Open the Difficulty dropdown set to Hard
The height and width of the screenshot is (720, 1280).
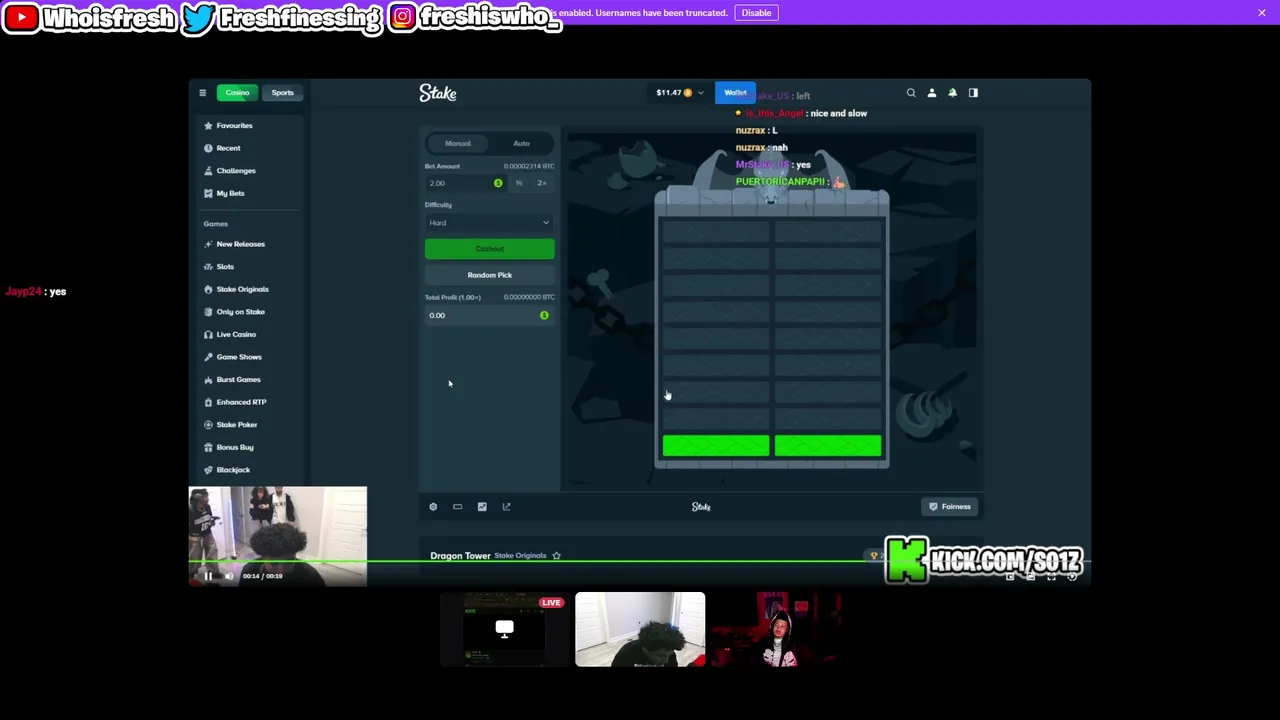pyautogui.click(x=490, y=223)
